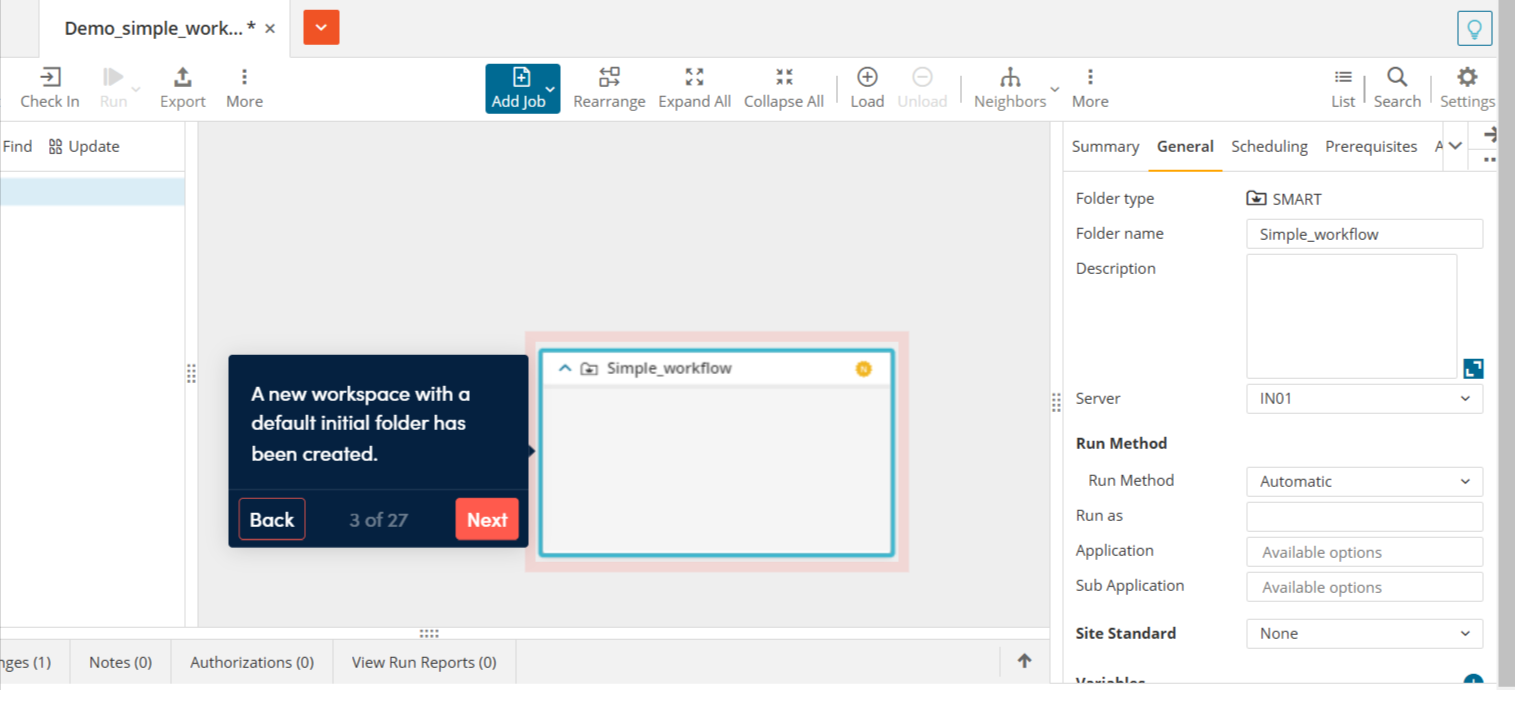Click the Expand All icon
The height and width of the screenshot is (723, 1515).
point(694,86)
